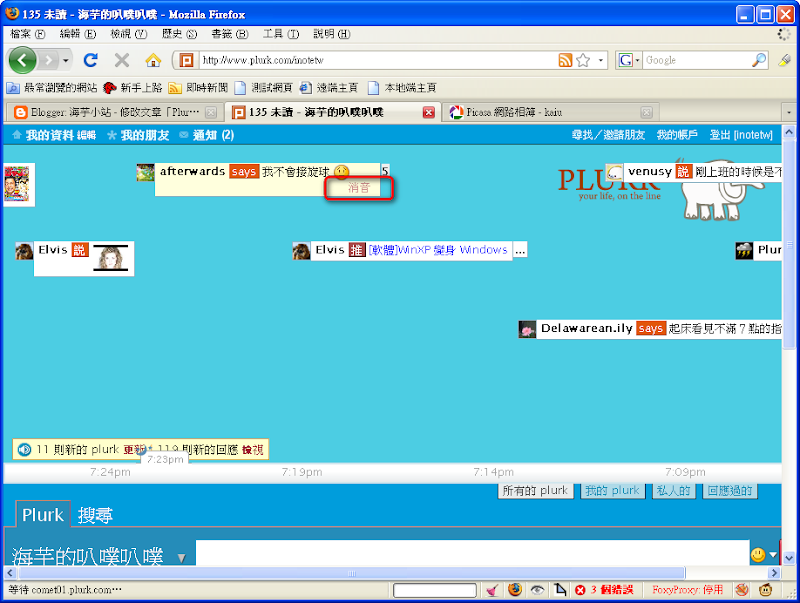Bookmark this page with the star icon
The width and height of the screenshot is (800, 603).
(583, 60)
